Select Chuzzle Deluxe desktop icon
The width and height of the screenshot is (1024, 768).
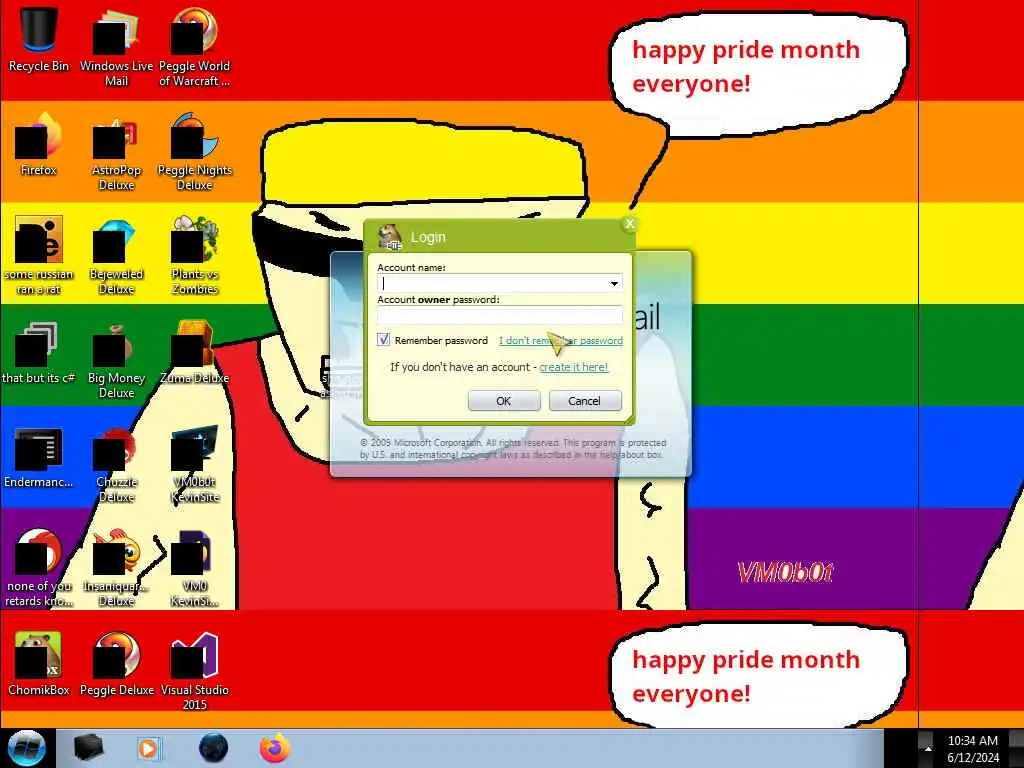click(116, 464)
